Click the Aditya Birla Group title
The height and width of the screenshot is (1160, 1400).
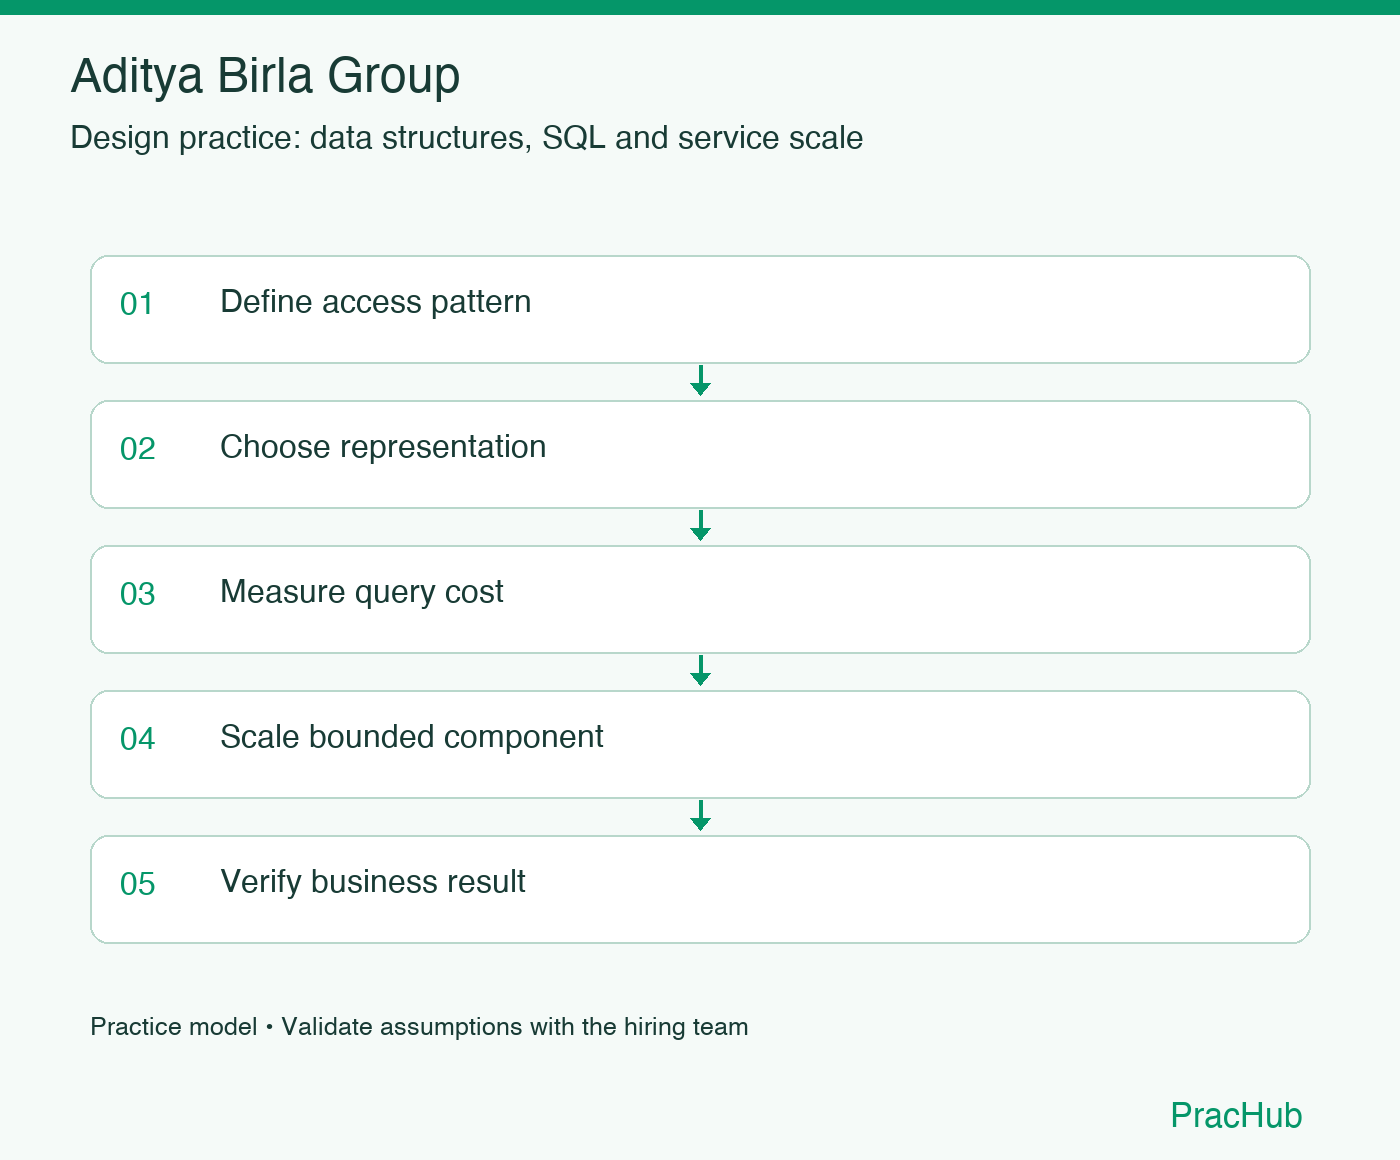click(x=265, y=77)
